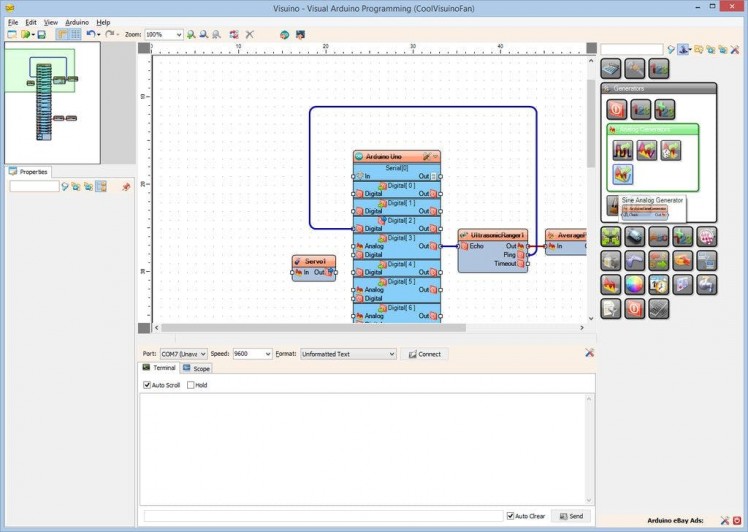Click the Send button
The image size is (748, 532).
click(571, 516)
